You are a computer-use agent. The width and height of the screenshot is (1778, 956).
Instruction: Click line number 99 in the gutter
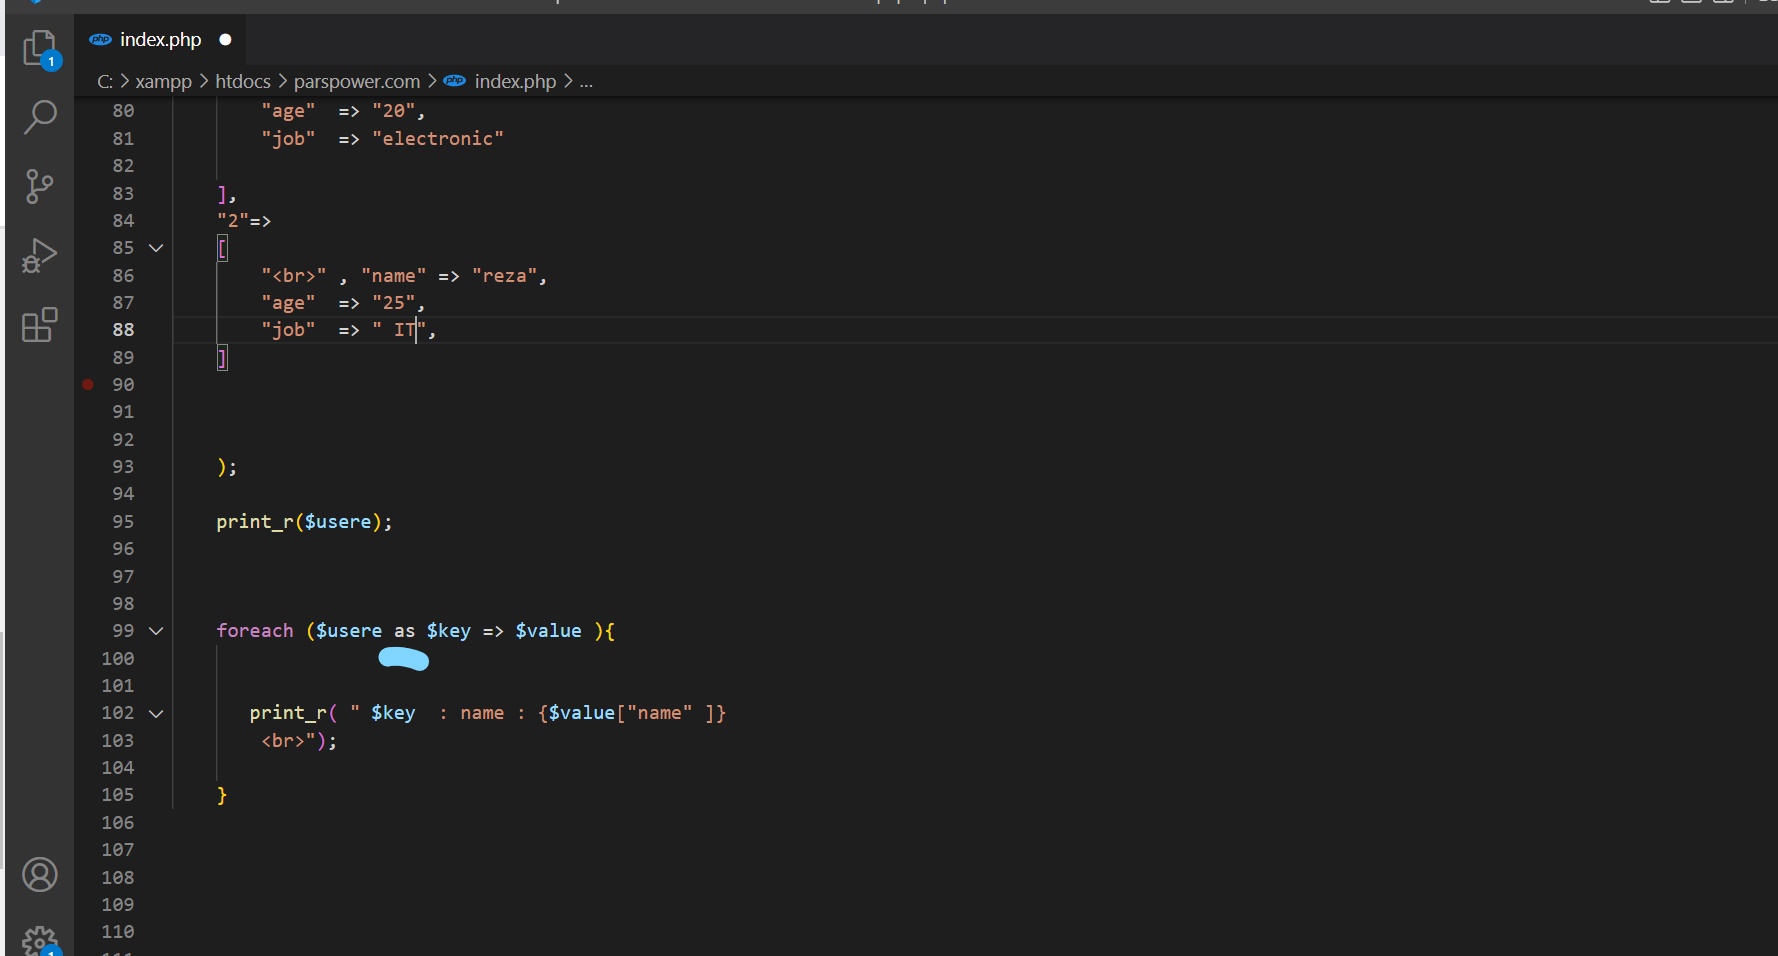click(123, 631)
